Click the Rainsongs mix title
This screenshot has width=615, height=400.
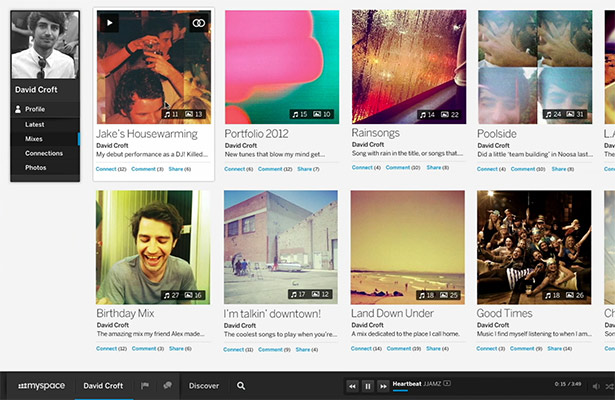375,133
